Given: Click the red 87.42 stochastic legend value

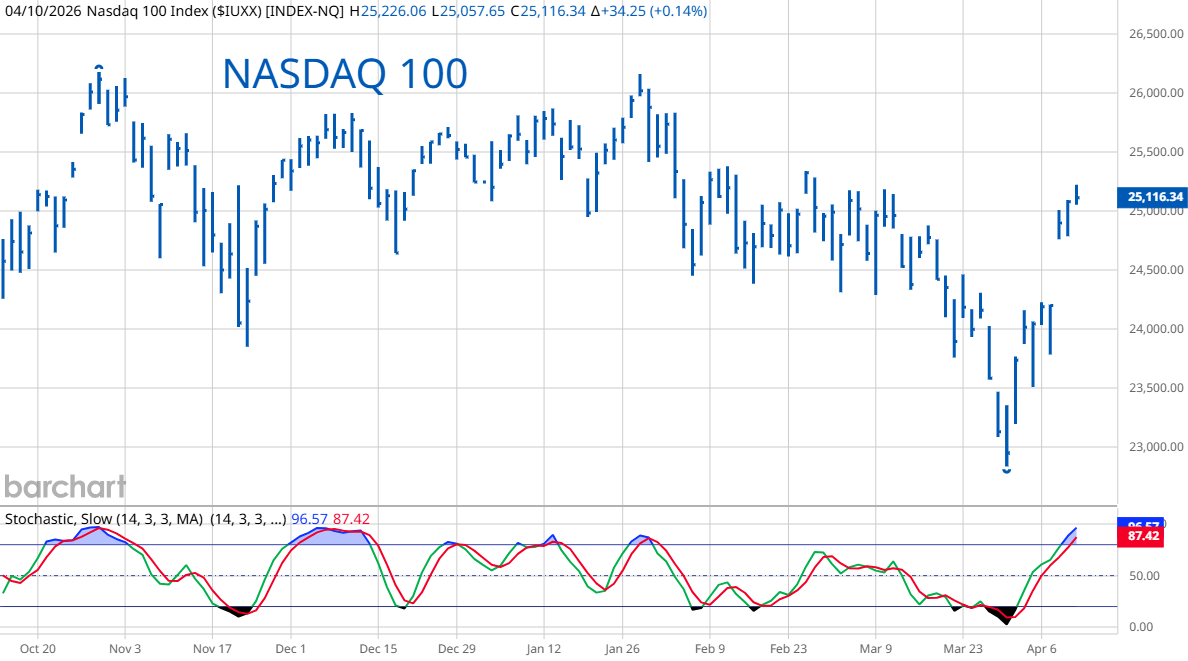Looking at the screenshot, I should pos(351,519).
